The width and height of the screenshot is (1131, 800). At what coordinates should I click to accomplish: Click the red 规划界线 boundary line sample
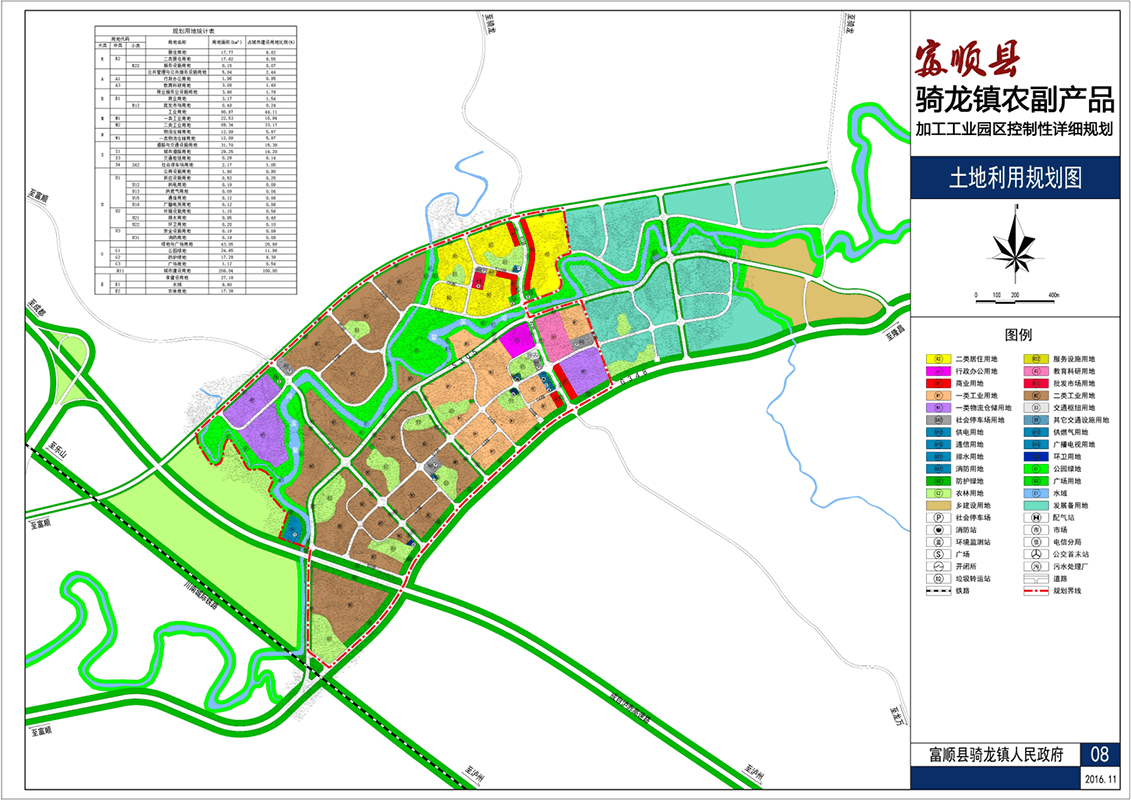[1032, 590]
